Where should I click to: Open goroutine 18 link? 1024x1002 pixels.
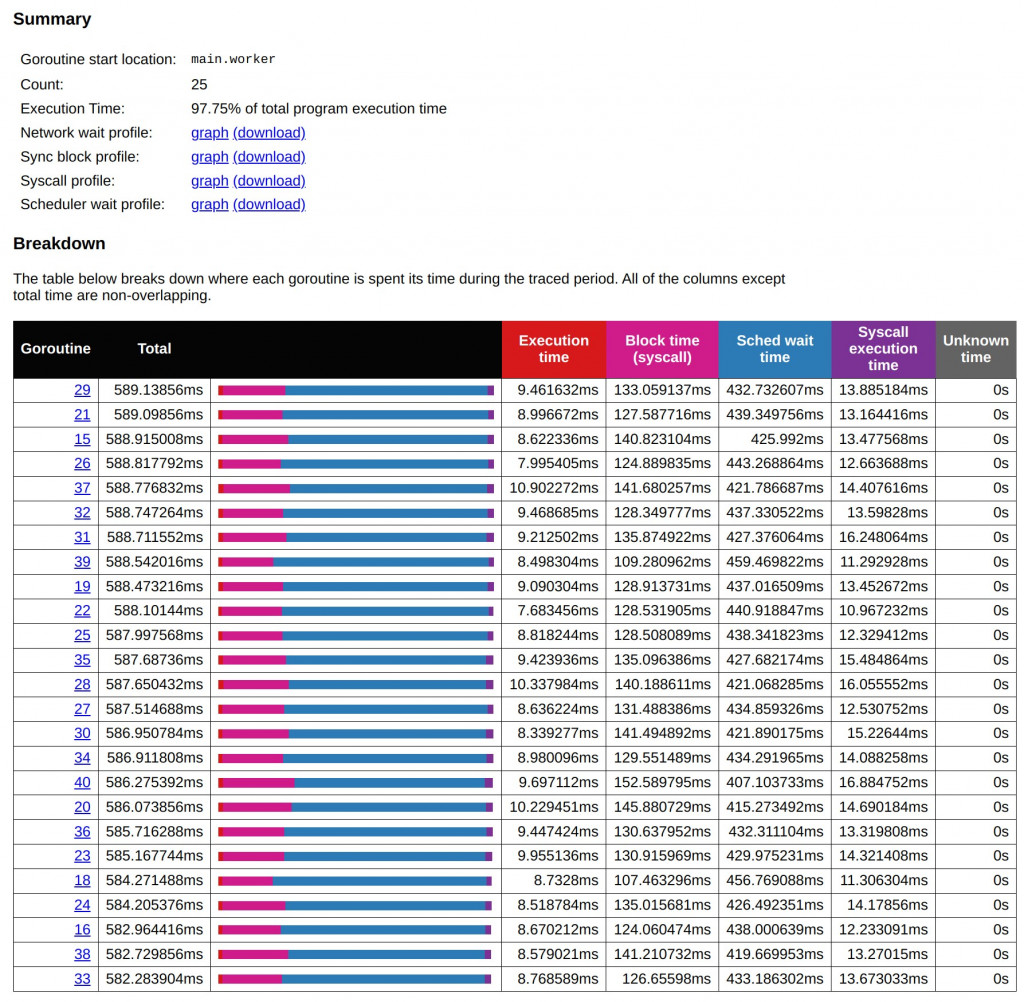(82, 880)
